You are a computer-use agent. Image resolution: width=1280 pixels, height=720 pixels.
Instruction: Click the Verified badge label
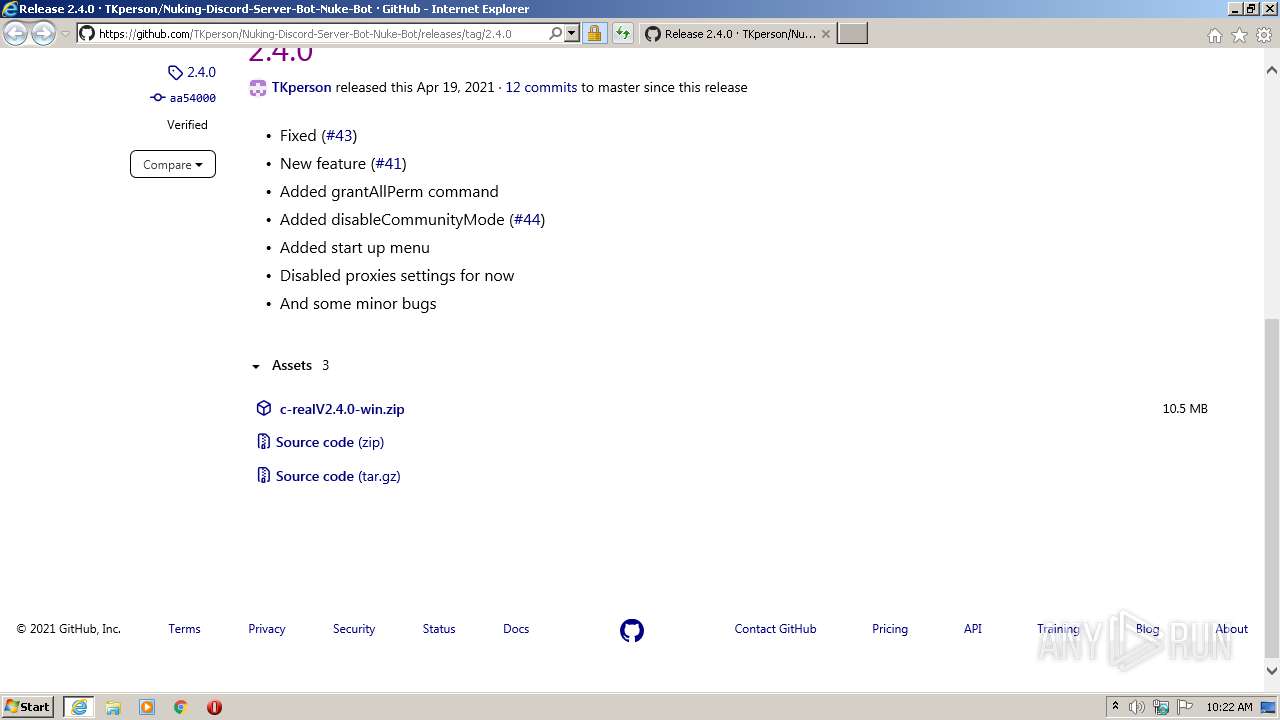point(187,125)
